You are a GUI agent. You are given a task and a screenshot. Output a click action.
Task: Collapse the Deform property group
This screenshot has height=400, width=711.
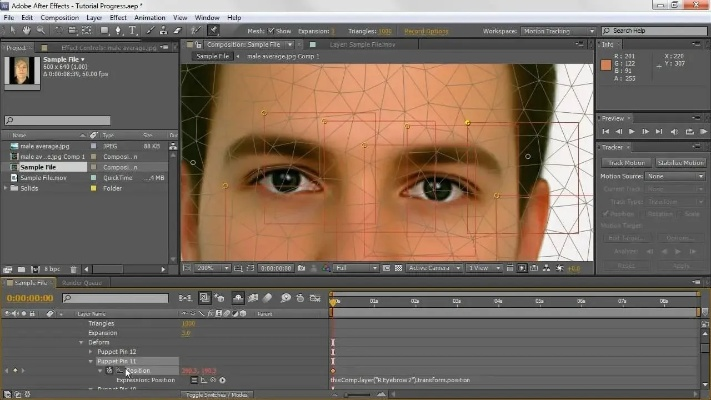pyautogui.click(x=81, y=342)
